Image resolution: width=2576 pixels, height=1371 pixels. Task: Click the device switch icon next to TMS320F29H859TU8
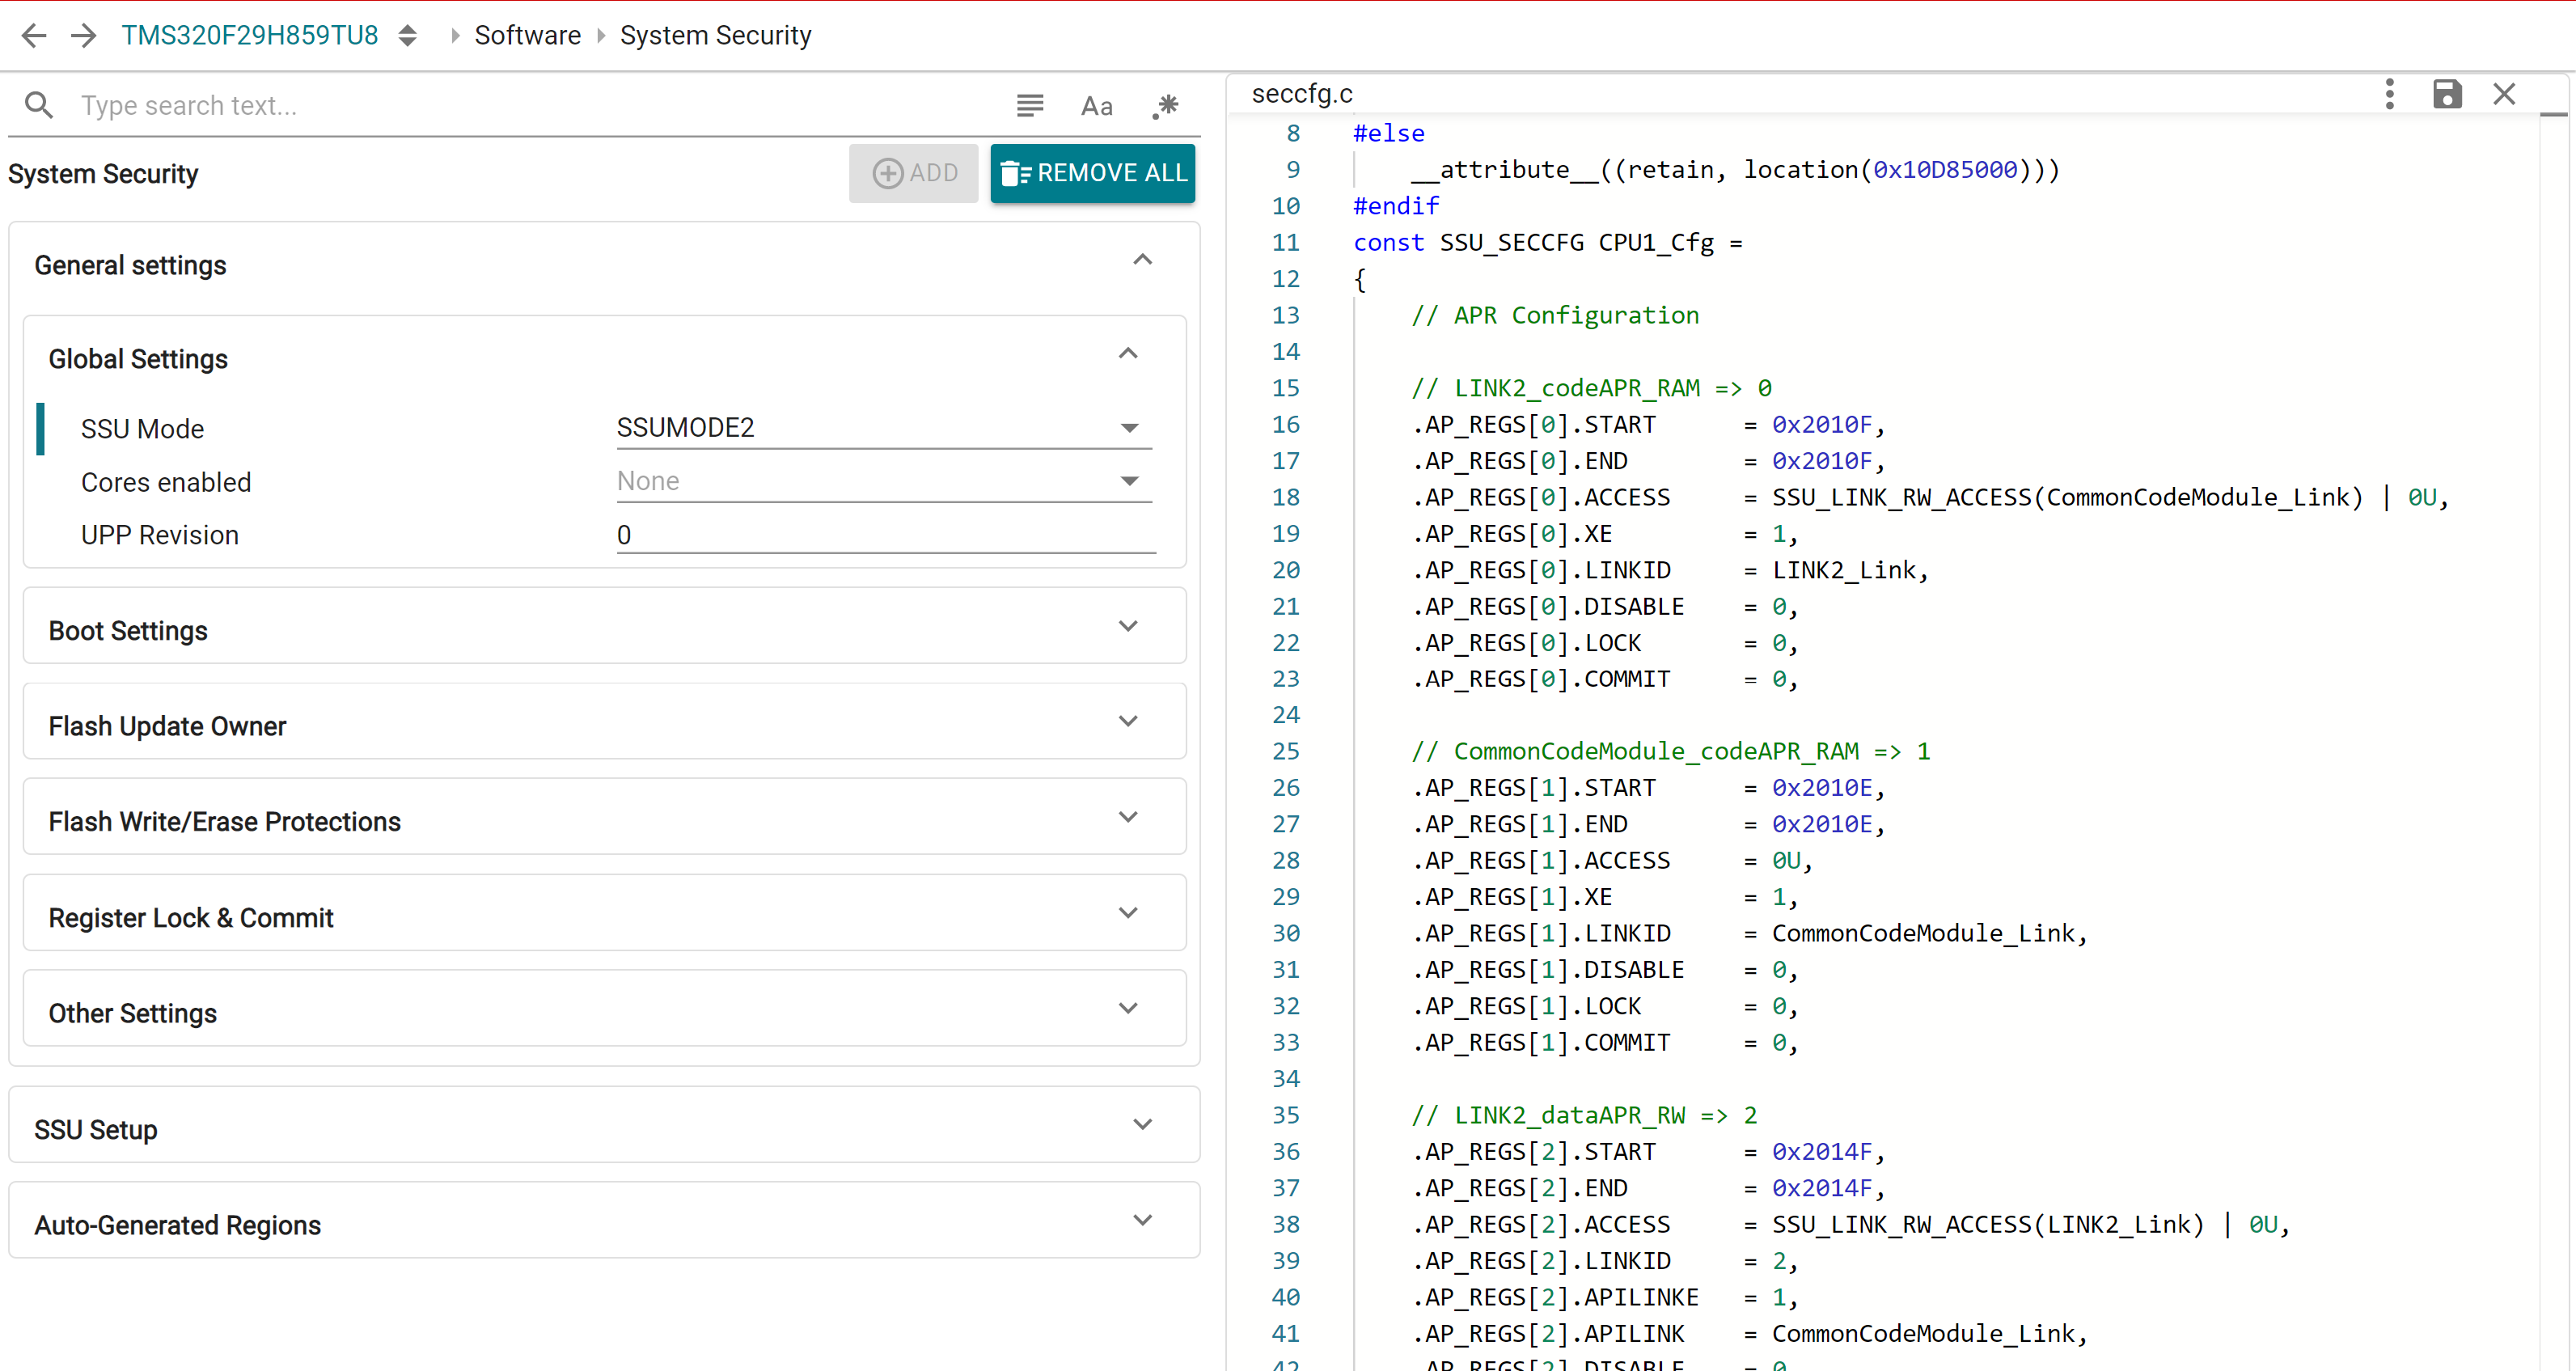[408, 34]
